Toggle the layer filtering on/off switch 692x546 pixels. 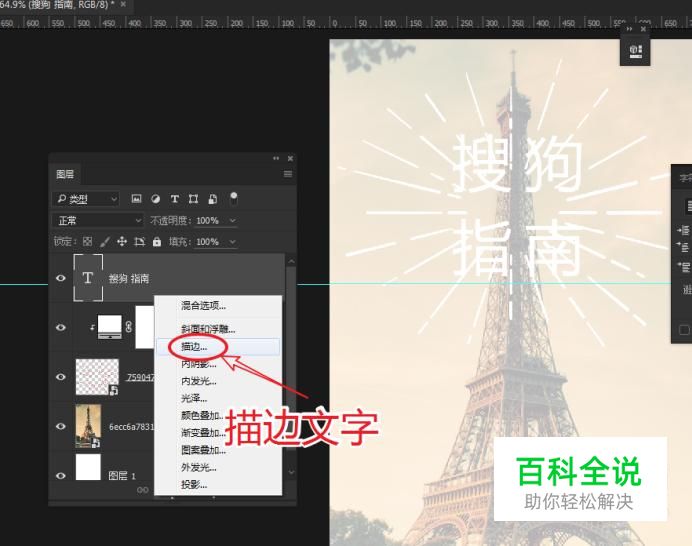click(x=234, y=198)
